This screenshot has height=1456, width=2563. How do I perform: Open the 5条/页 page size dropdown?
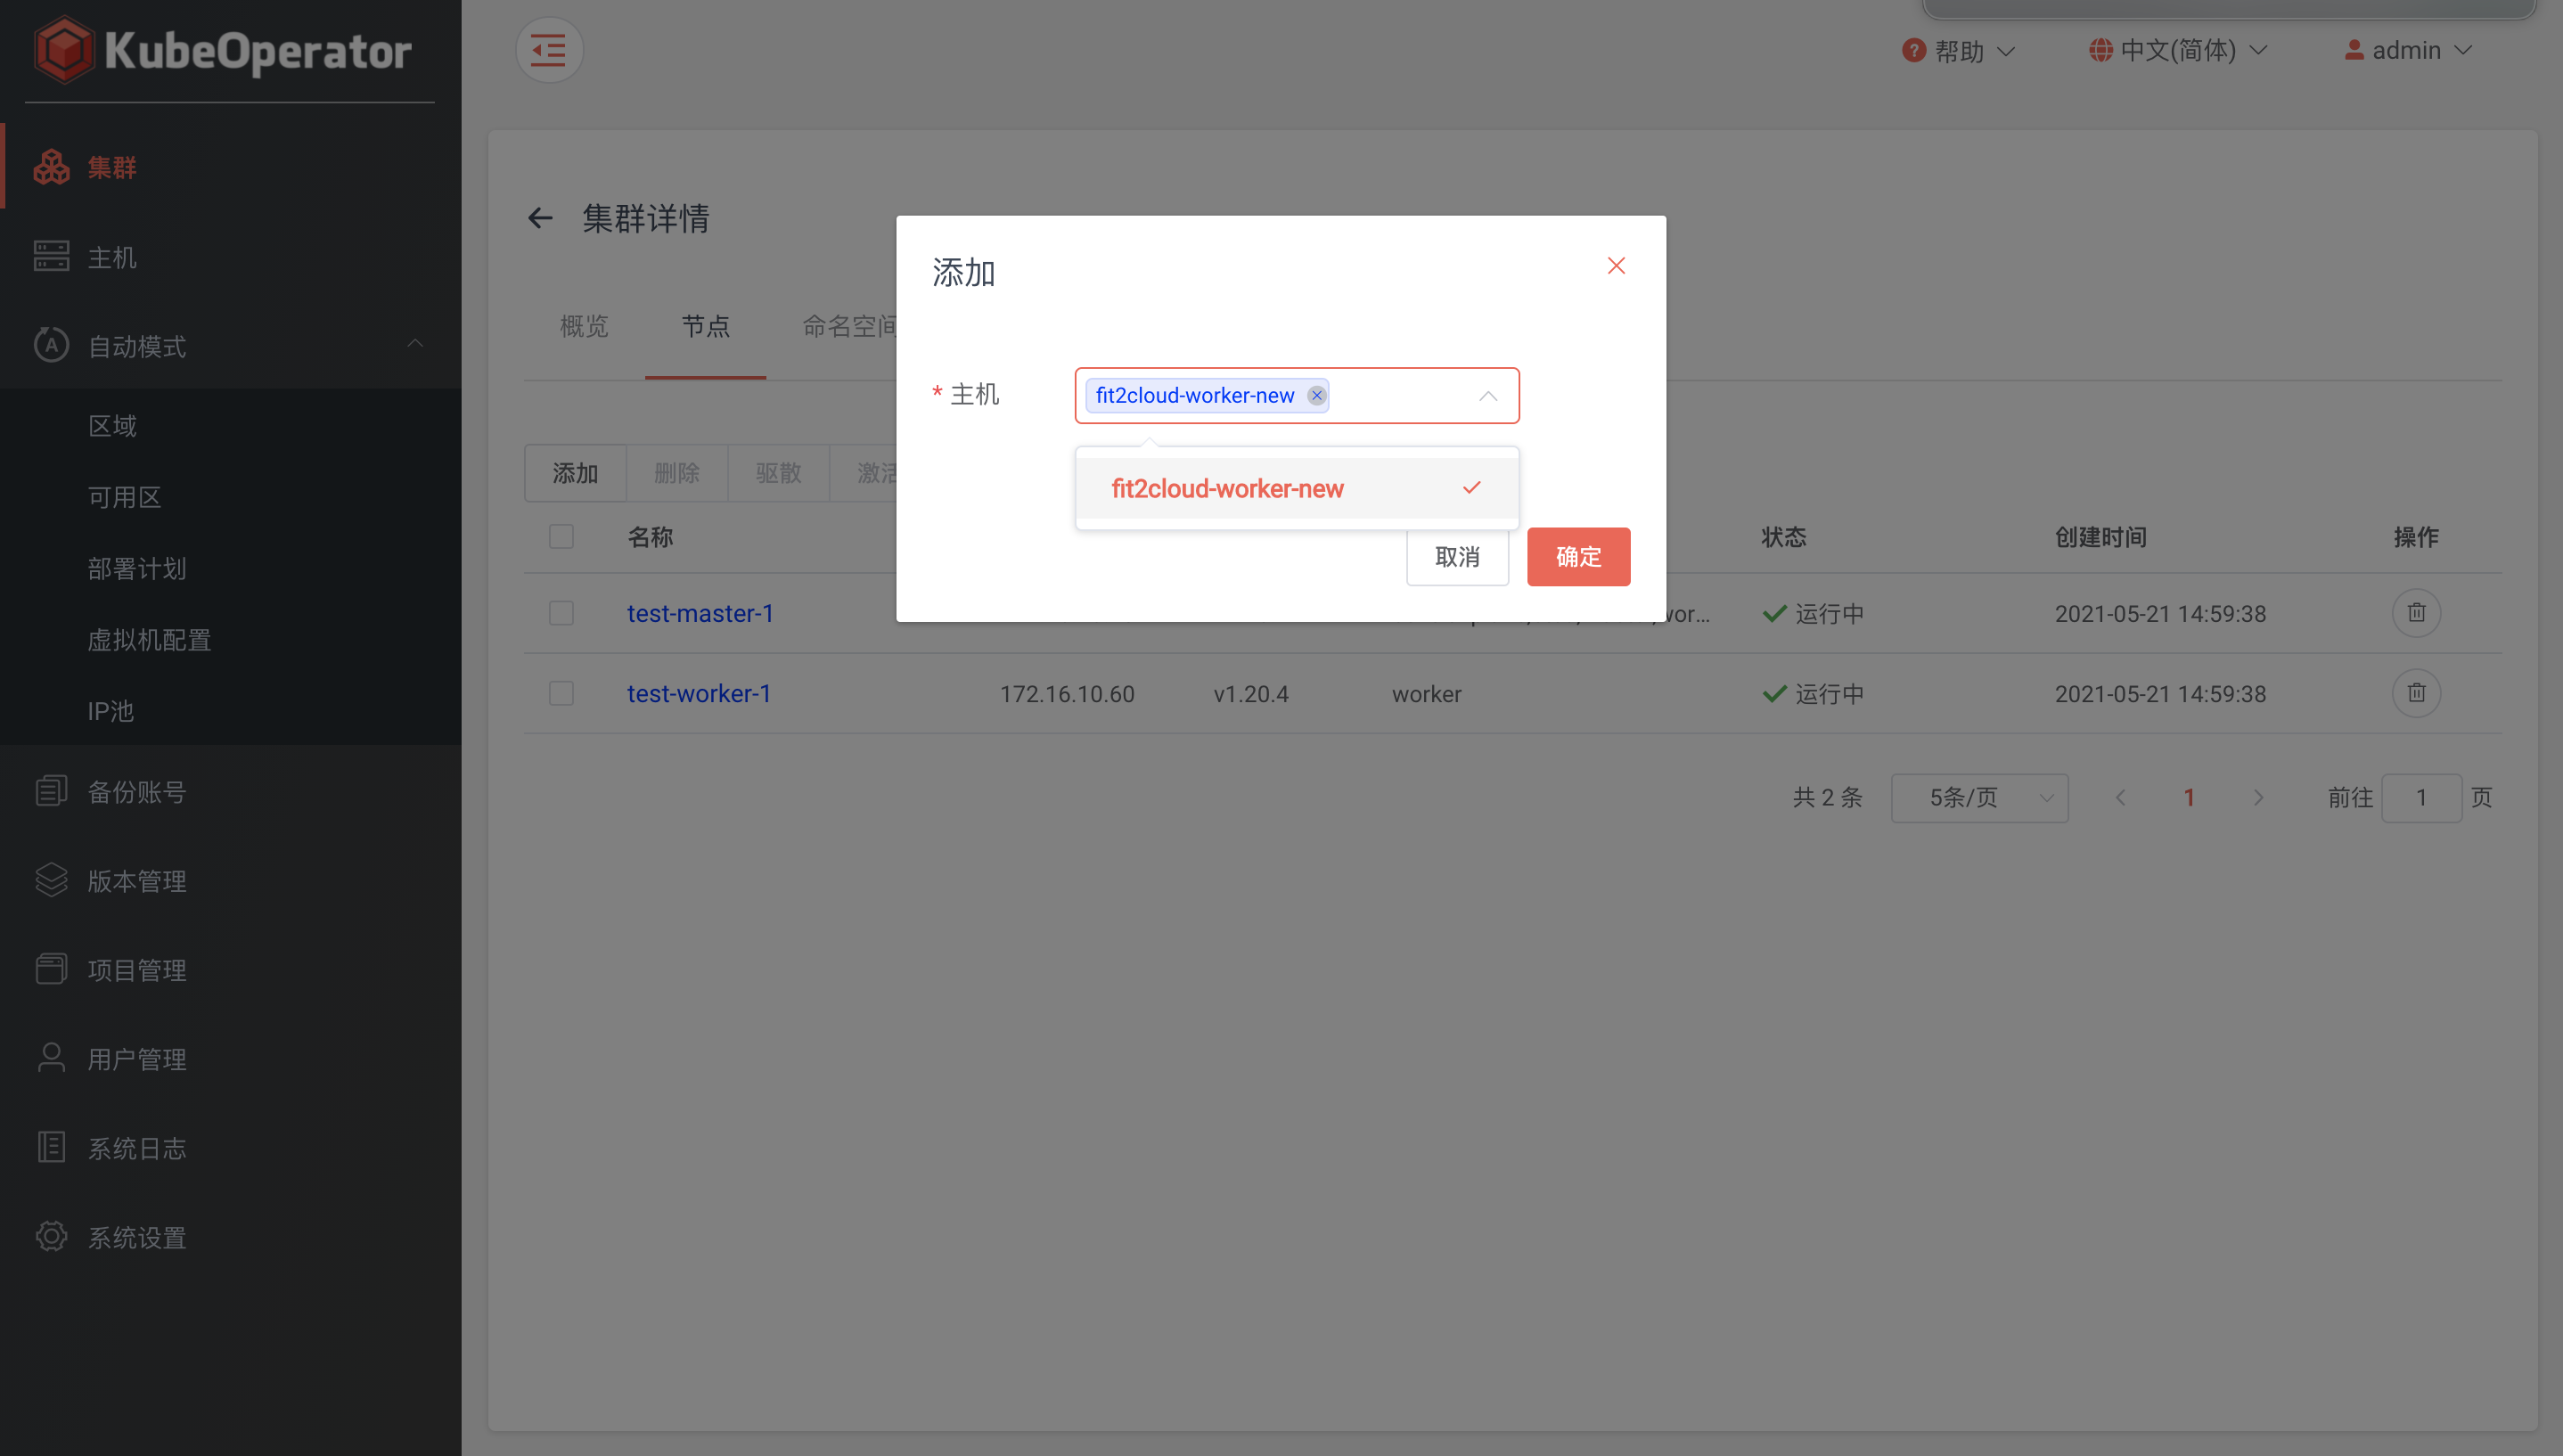click(x=1978, y=797)
